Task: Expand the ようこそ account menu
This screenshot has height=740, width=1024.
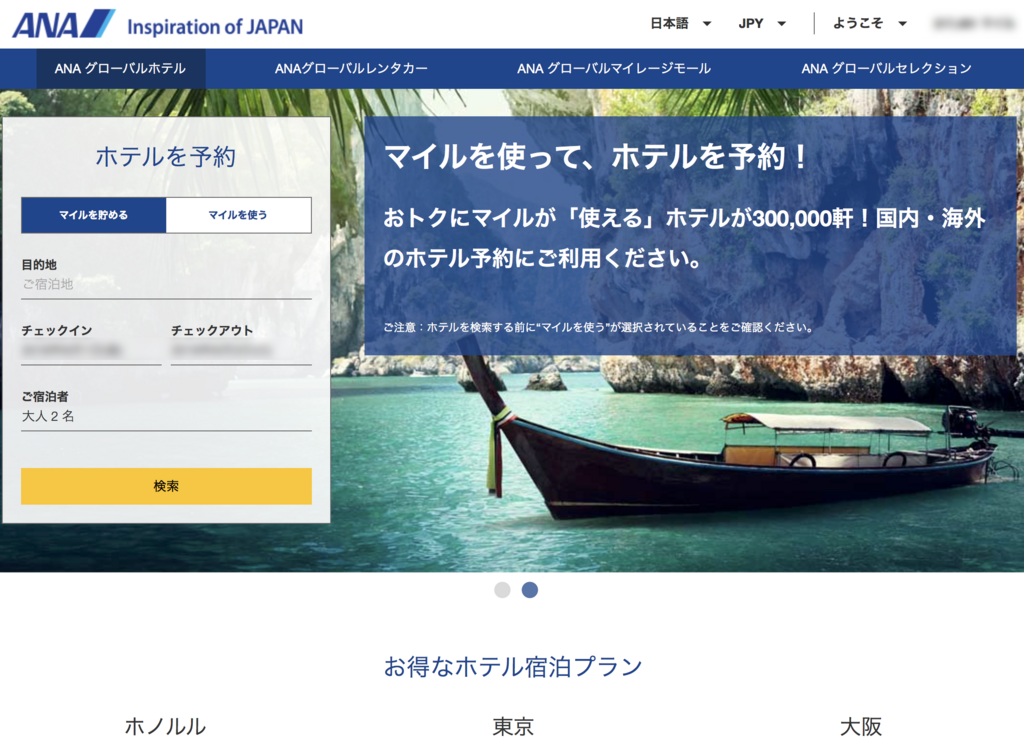Action: coord(869,24)
